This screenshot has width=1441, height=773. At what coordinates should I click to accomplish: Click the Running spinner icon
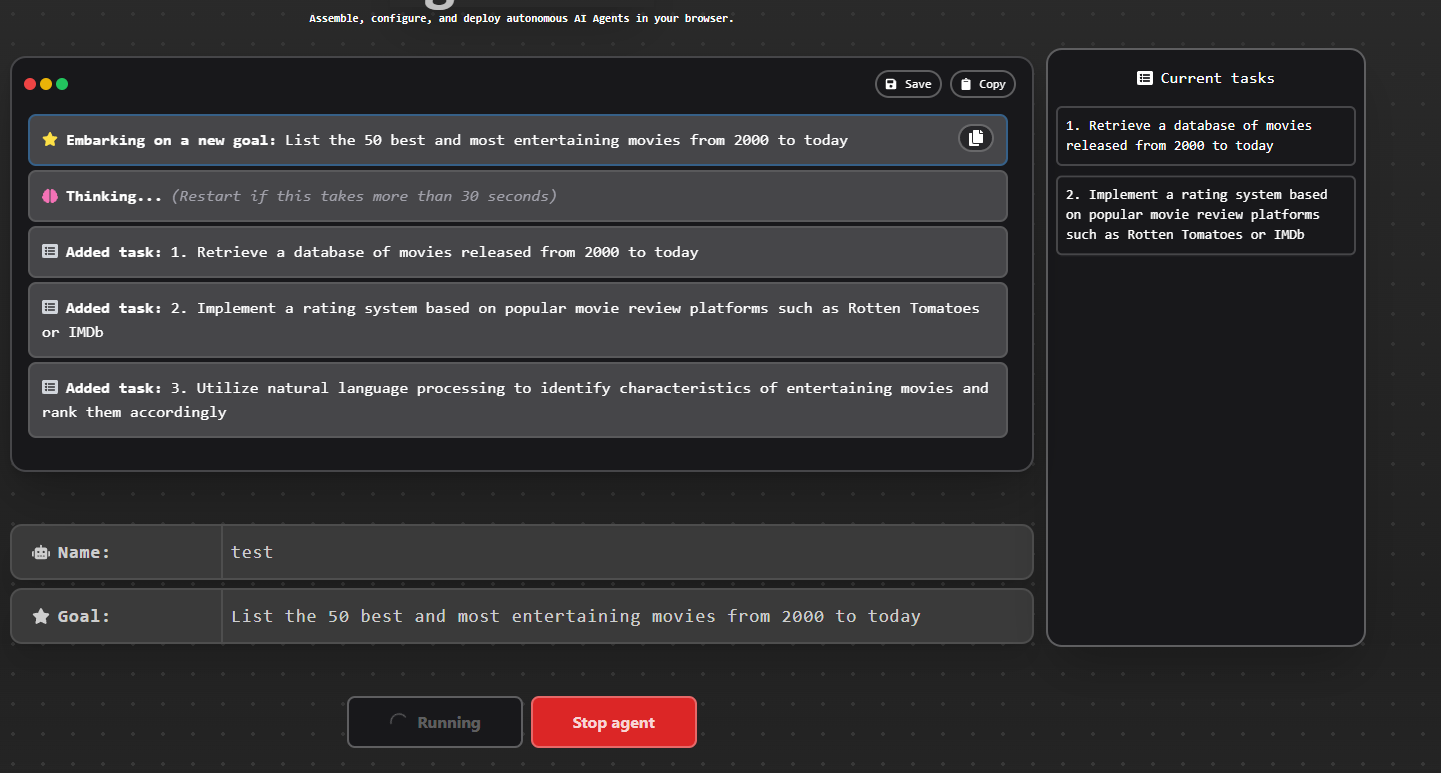point(398,722)
